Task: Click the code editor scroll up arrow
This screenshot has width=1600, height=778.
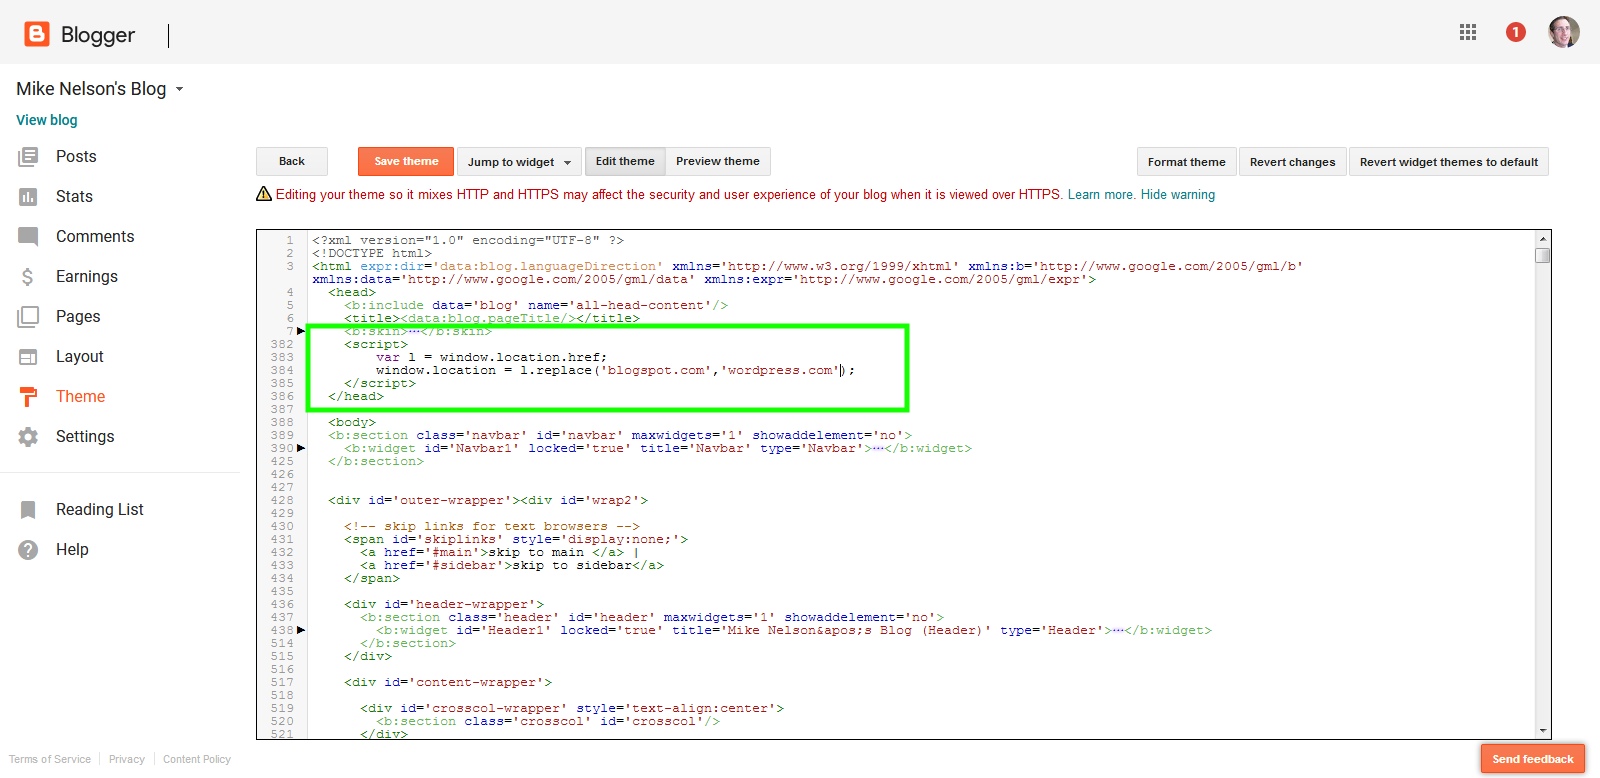Action: click(x=1543, y=238)
